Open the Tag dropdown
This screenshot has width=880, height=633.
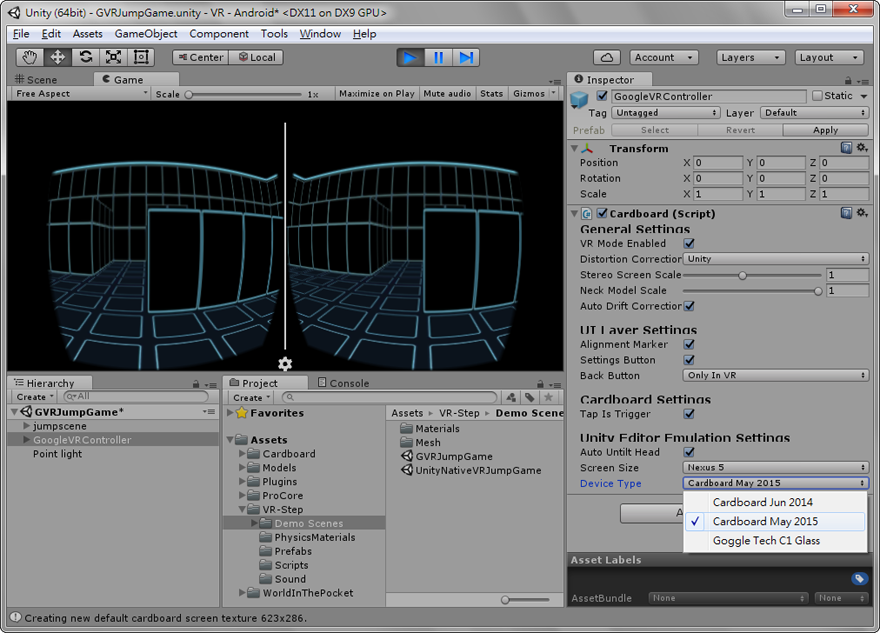click(x=666, y=113)
